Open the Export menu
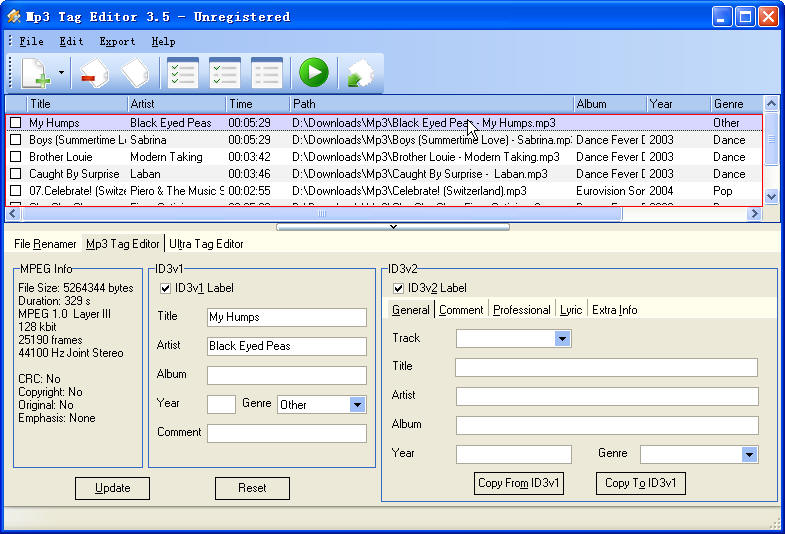 coord(117,42)
